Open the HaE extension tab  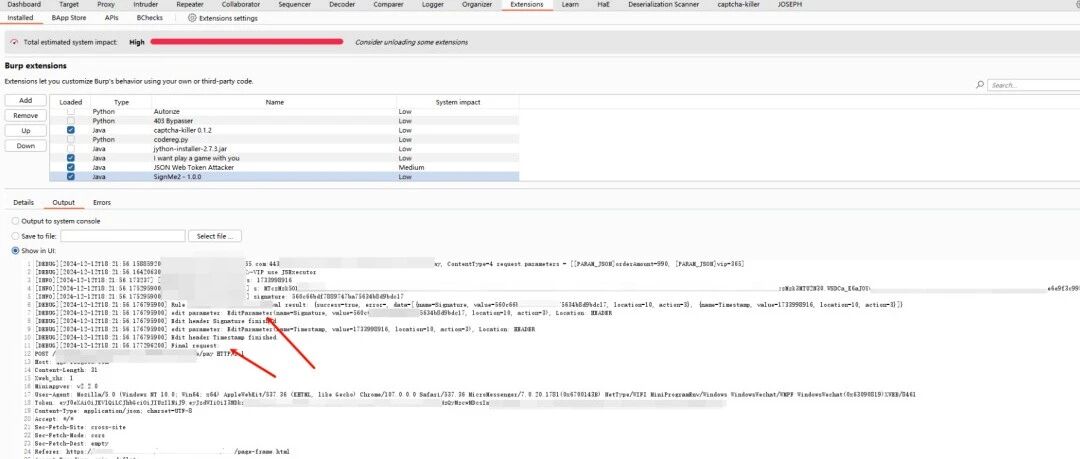pyautogui.click(x=603, y=4)
